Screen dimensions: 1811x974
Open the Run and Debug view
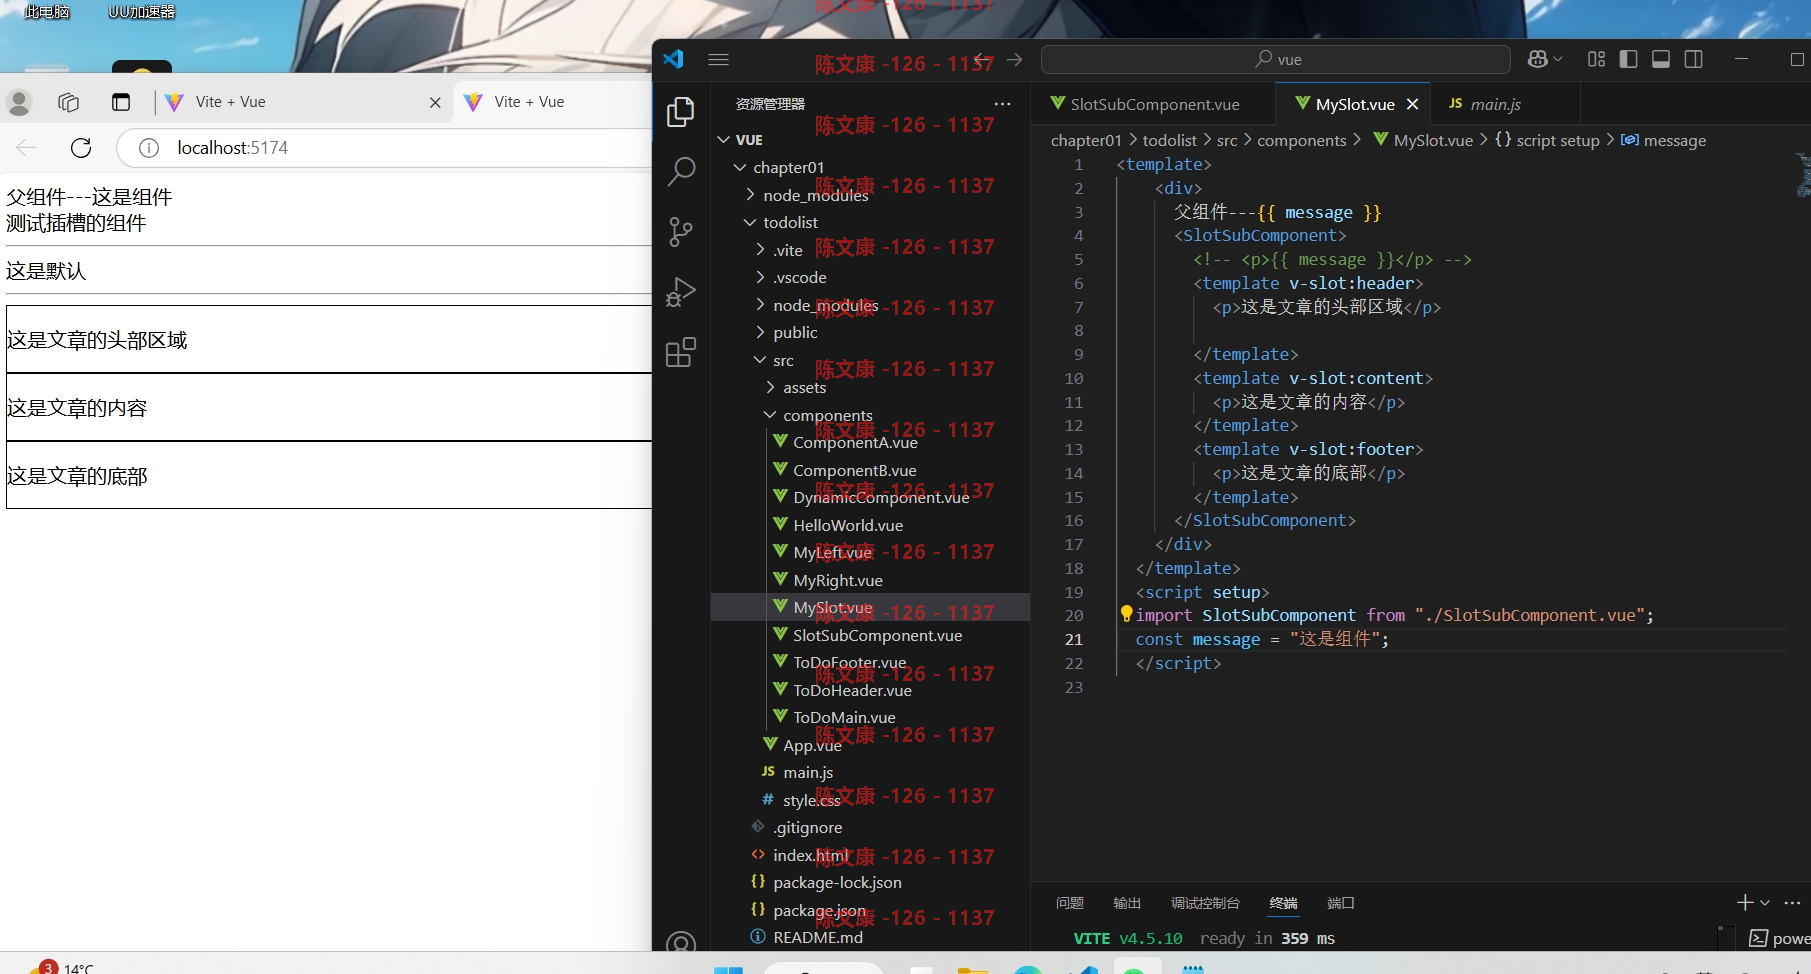pos(681,292)
